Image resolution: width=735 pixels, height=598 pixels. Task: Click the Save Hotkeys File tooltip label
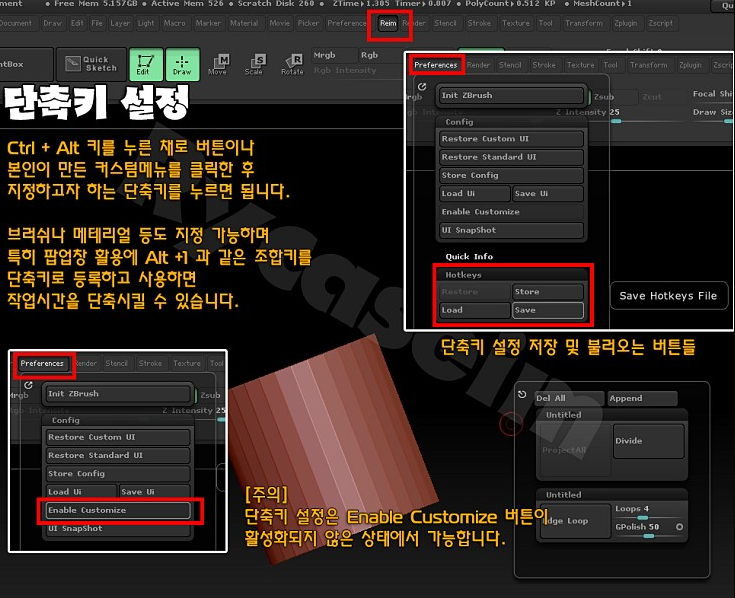(x=668, y=296)
